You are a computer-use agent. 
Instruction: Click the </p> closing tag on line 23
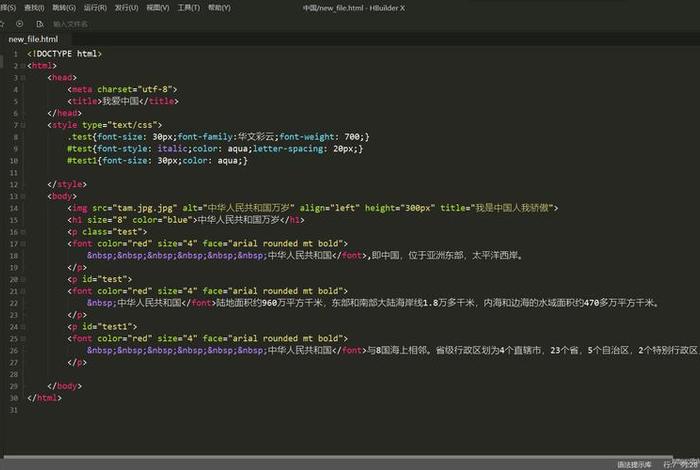coord(77,315)
